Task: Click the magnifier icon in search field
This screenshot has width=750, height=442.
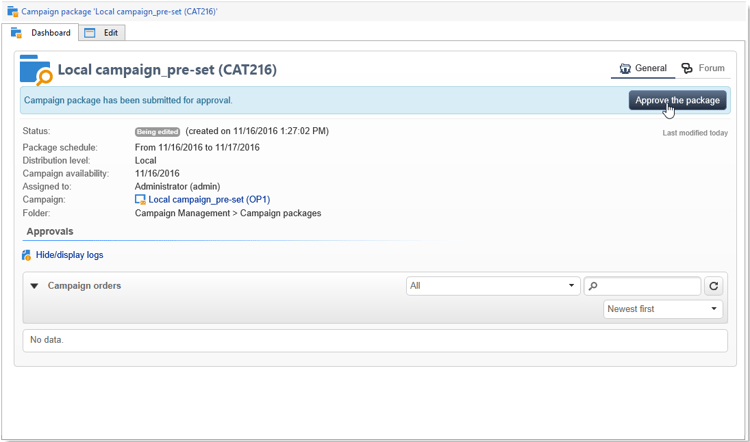Action: coord(593,286)
